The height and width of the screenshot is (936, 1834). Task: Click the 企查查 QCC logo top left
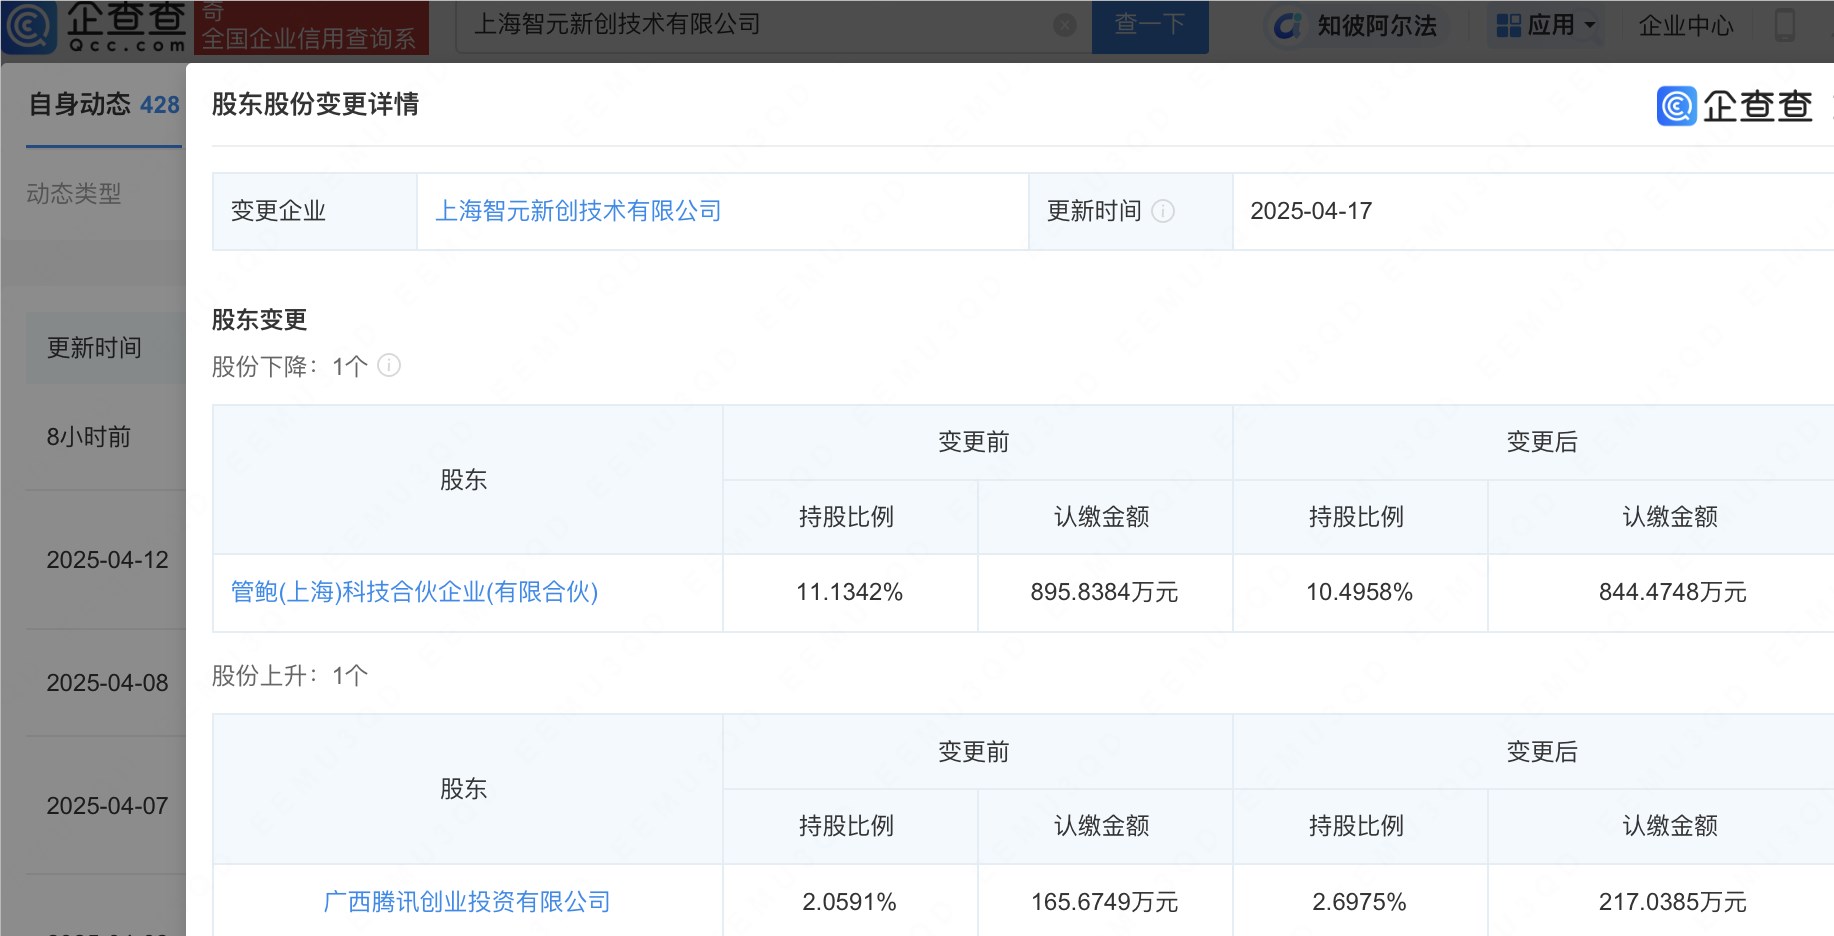(100, 26)
